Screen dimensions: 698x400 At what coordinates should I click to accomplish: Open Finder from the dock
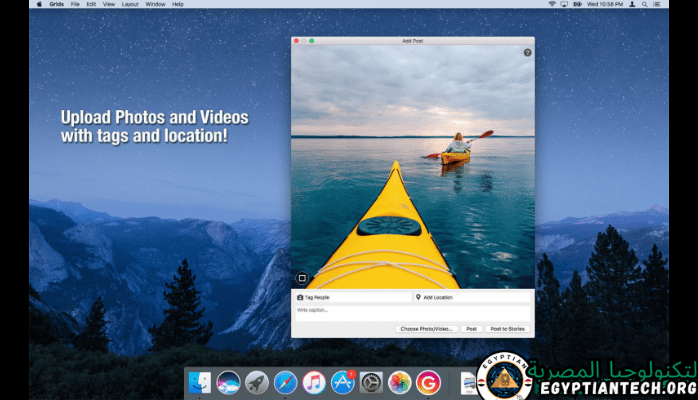point(199,382)
